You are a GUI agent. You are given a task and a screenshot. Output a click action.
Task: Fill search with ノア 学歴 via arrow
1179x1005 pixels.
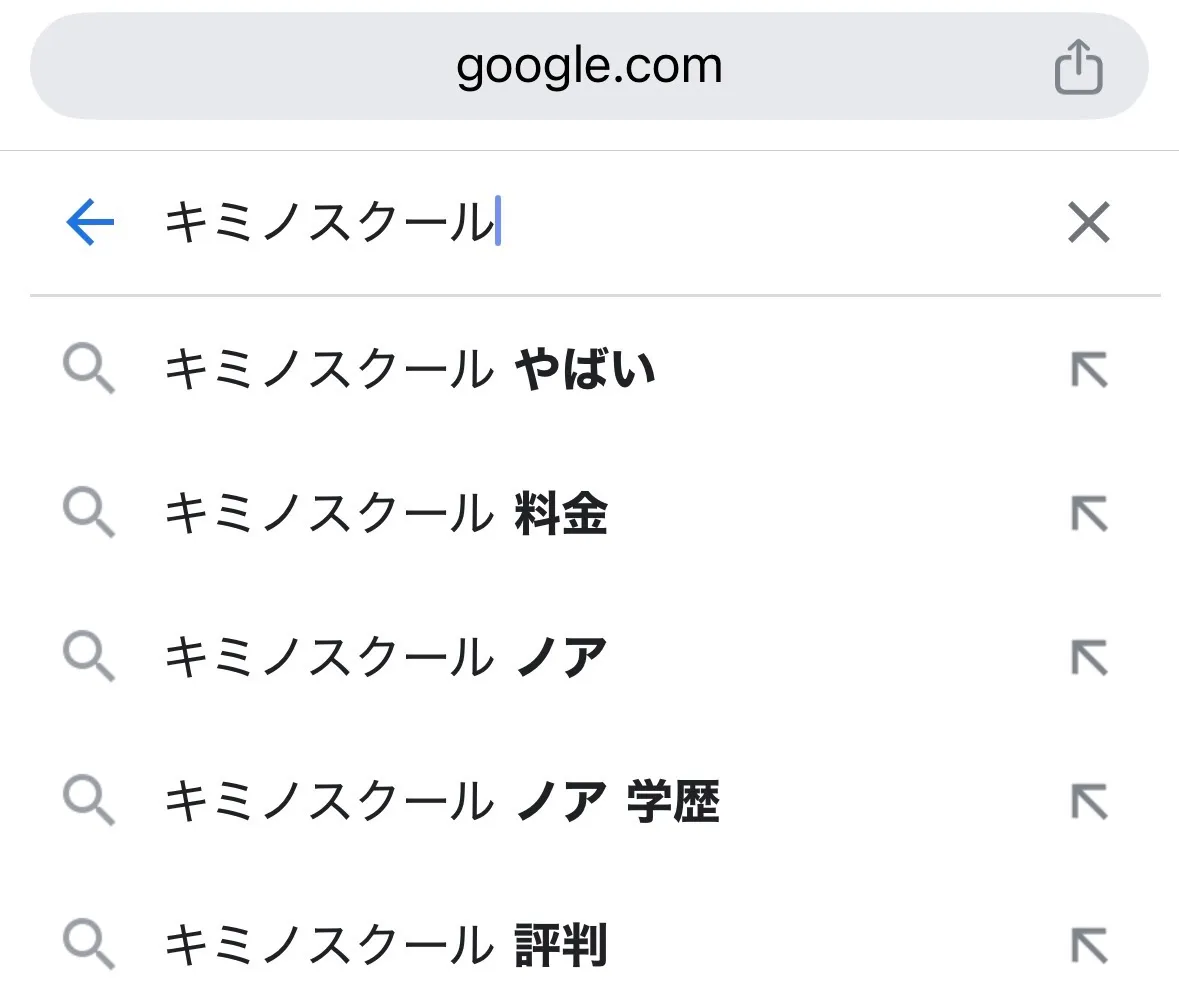tap(1088, 802)
